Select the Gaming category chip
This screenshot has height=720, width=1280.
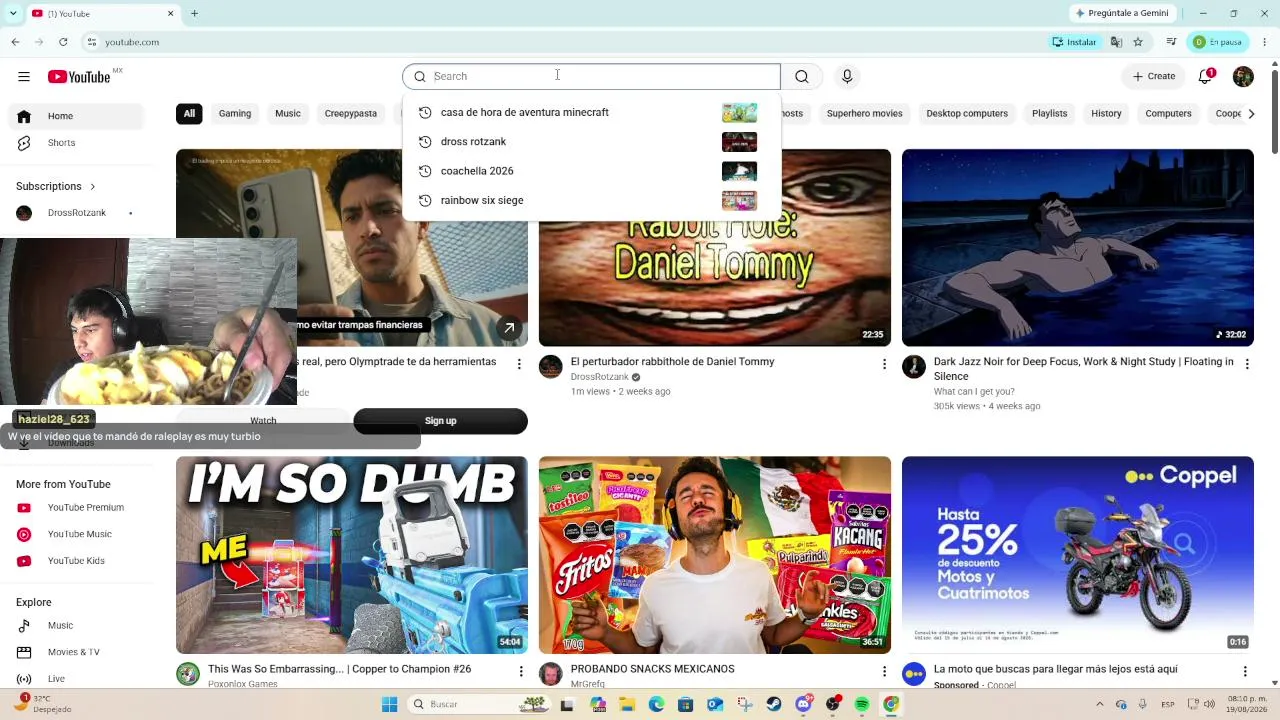click(235, 114)
